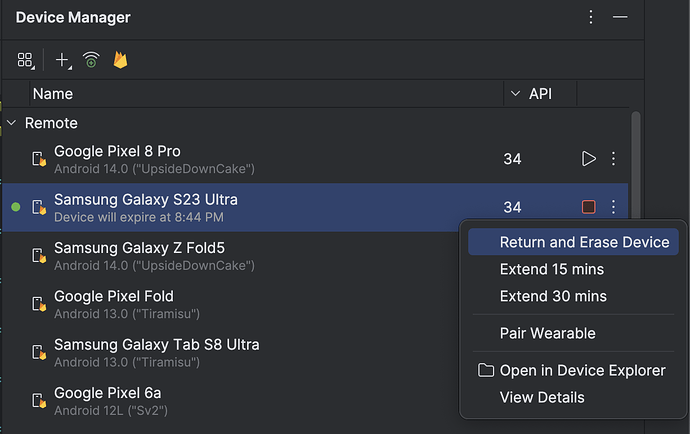Choose Extend 15 mins
Screen dimensions: 690x434
point(552,269)
